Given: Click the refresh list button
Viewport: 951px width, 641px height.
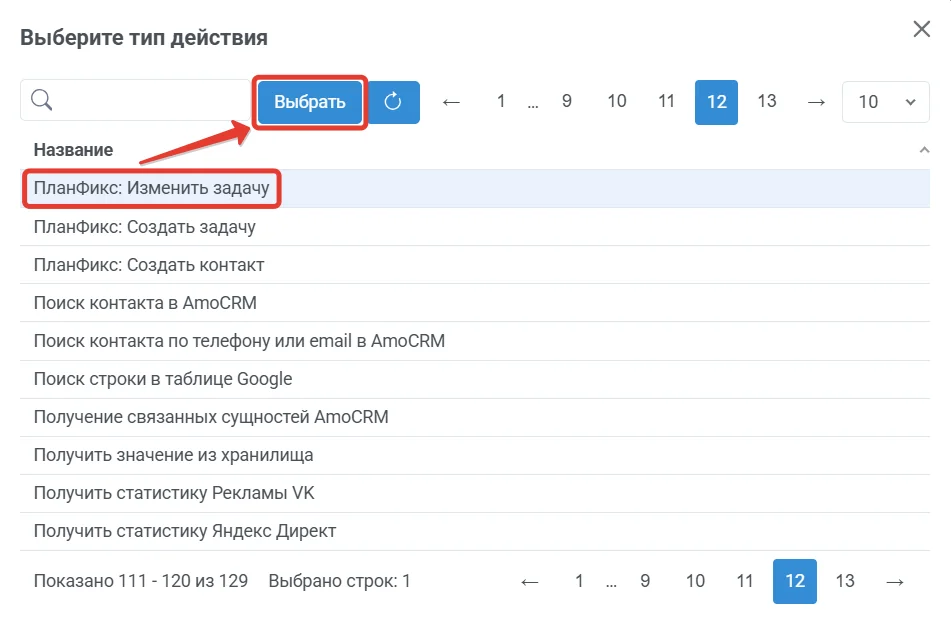Looking at the screenshot, I should pos(393,102).
